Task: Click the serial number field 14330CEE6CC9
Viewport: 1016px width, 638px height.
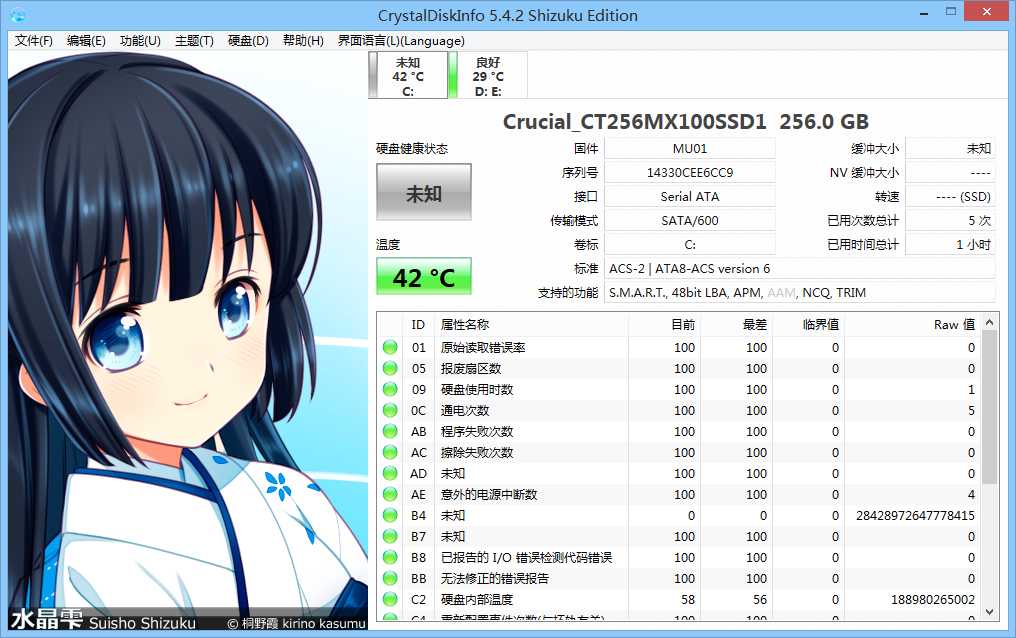Action: tap(689, 172)
